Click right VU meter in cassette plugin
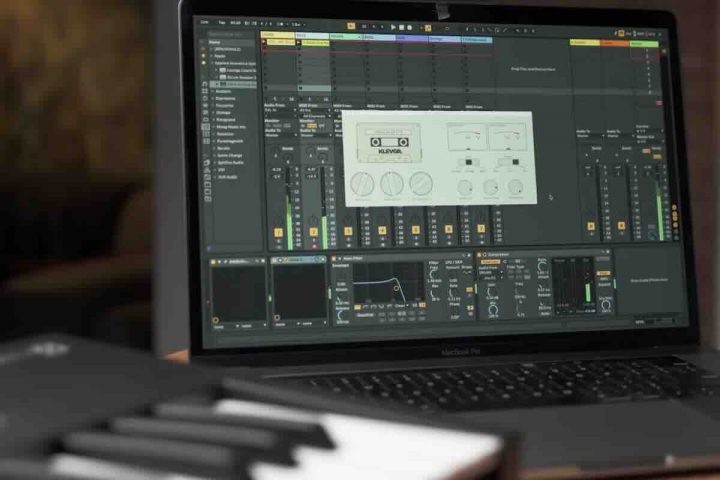Screen dimensions: 720x480 click(506, 136)
